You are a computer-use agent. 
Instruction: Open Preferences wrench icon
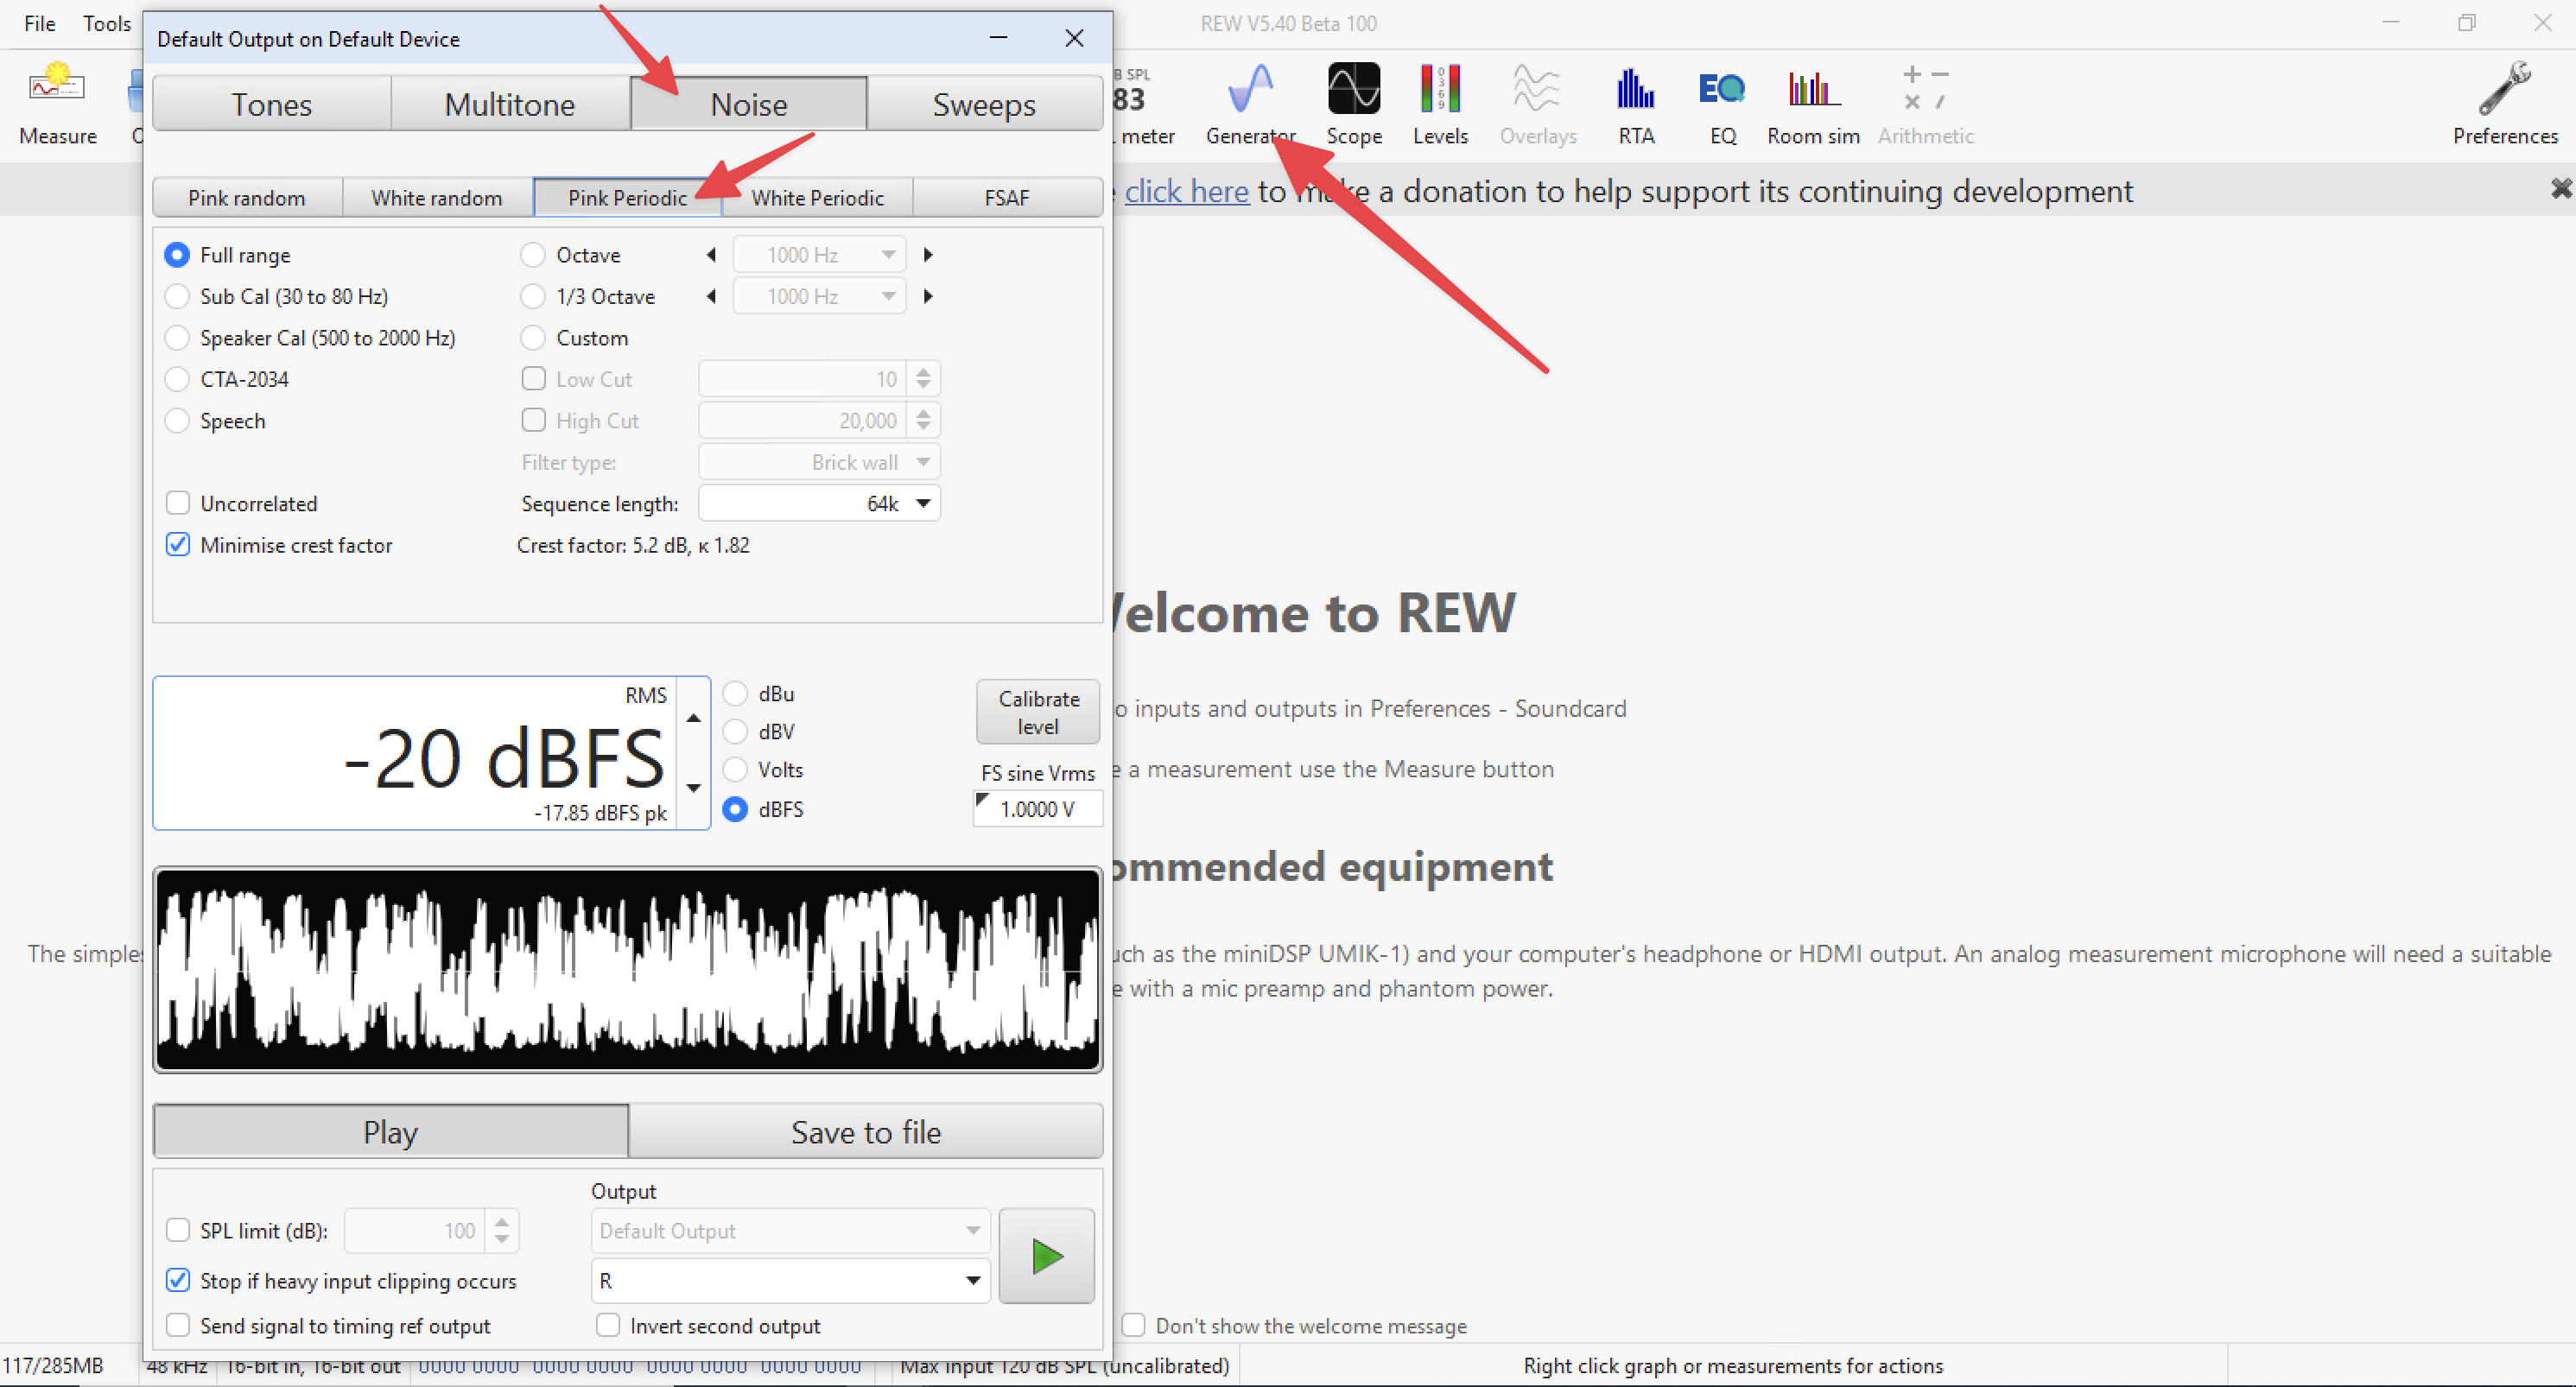(2503, 90)
